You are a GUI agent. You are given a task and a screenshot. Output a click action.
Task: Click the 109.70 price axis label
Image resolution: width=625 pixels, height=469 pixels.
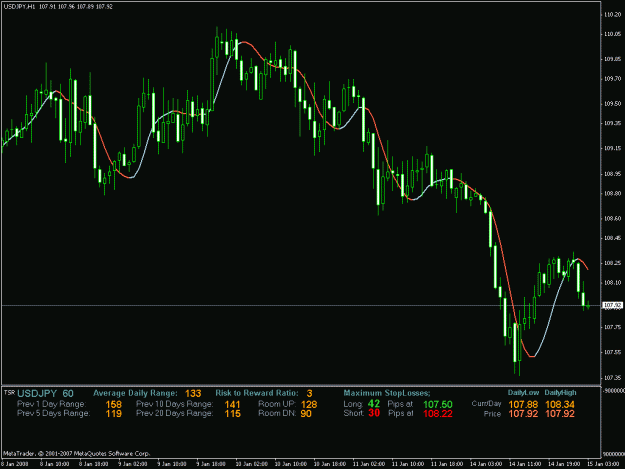(x=613, y=79)
